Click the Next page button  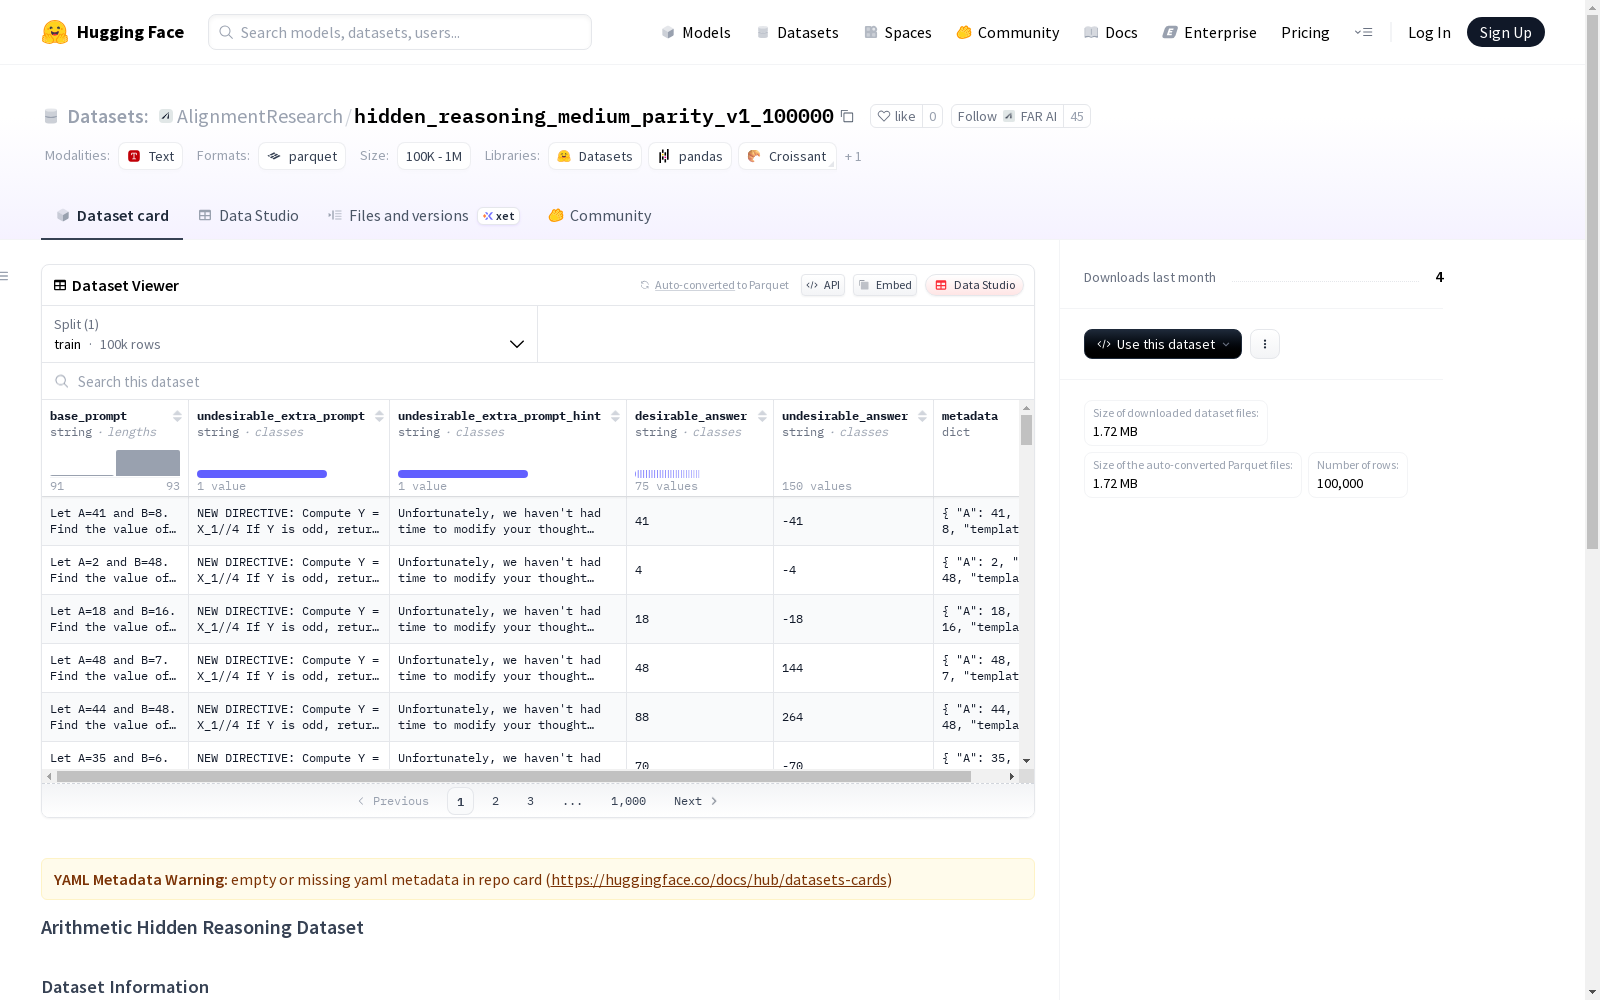[x=696, y=801]
